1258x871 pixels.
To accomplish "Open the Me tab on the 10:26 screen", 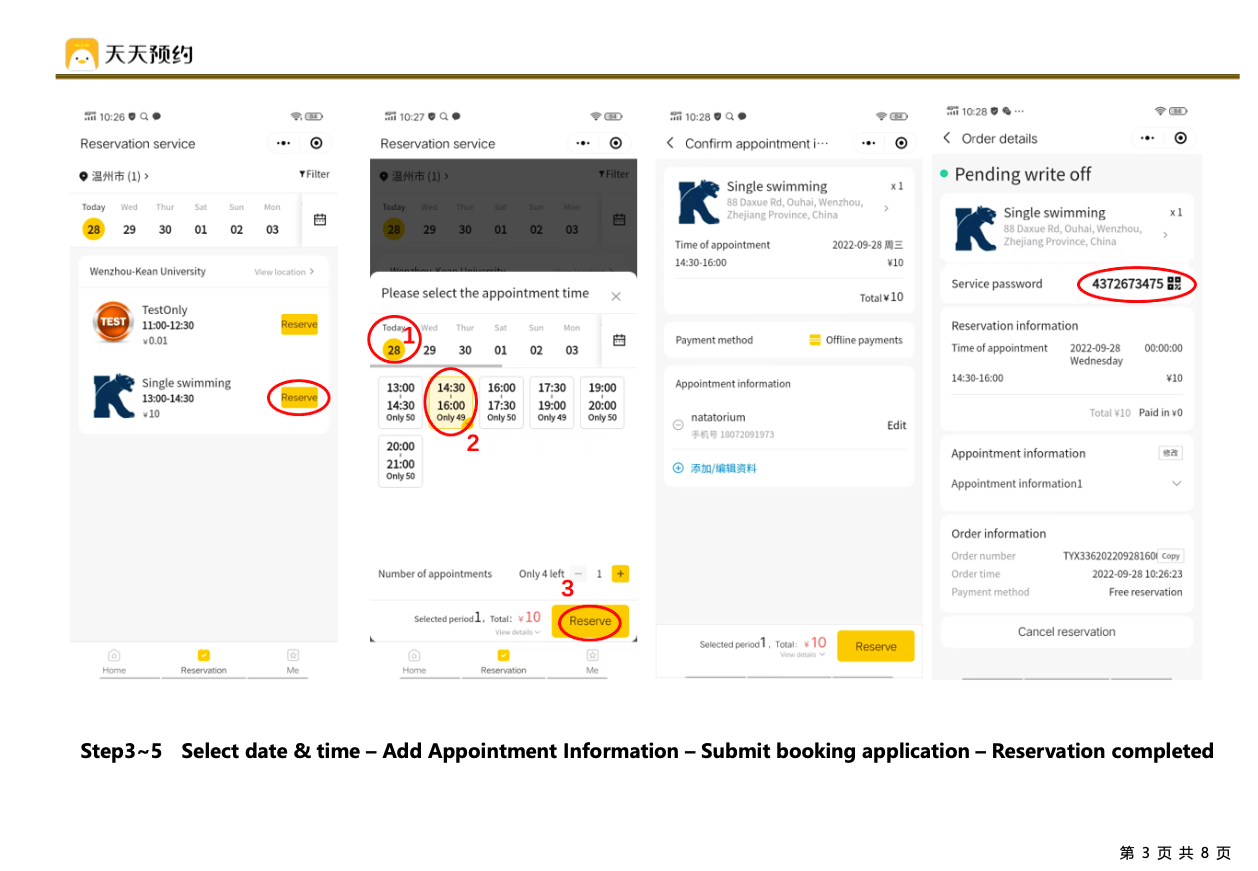I will tap(293, 661).
